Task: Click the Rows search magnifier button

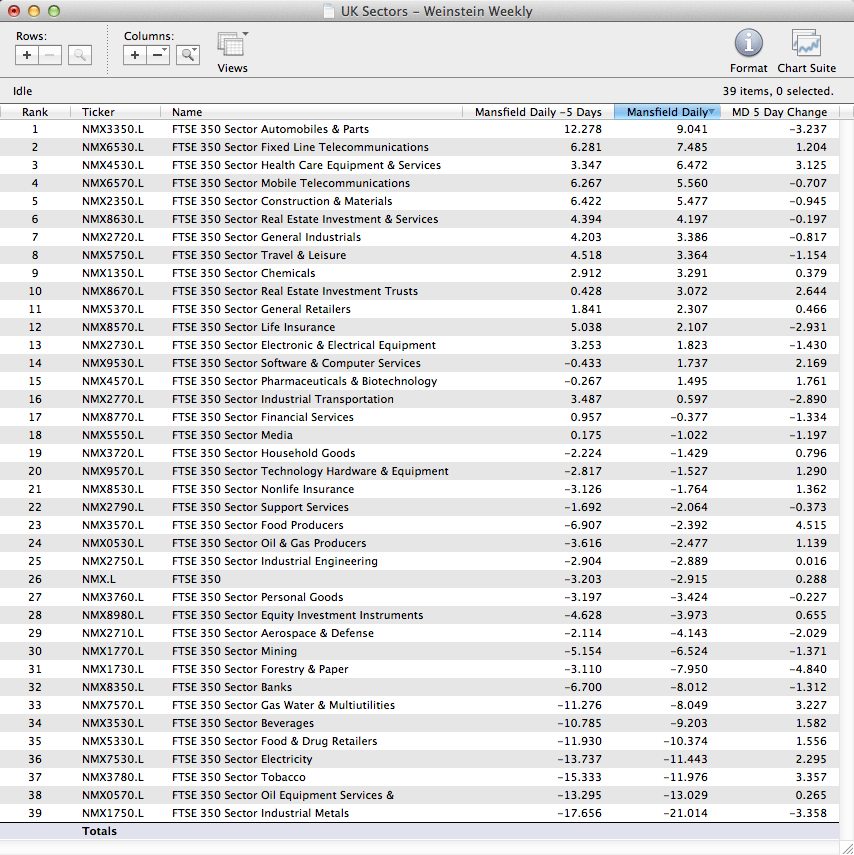Action: coord(80,55)
